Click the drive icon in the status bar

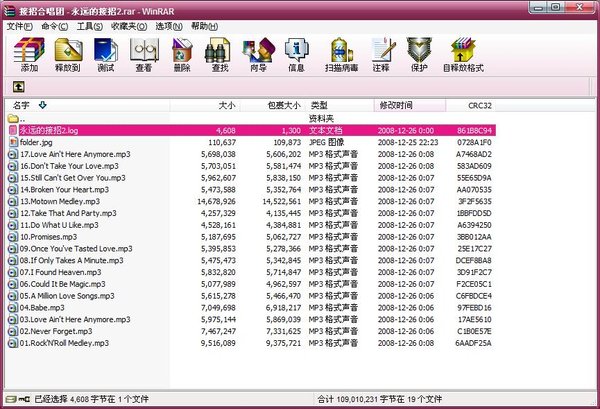click(11, 399)
